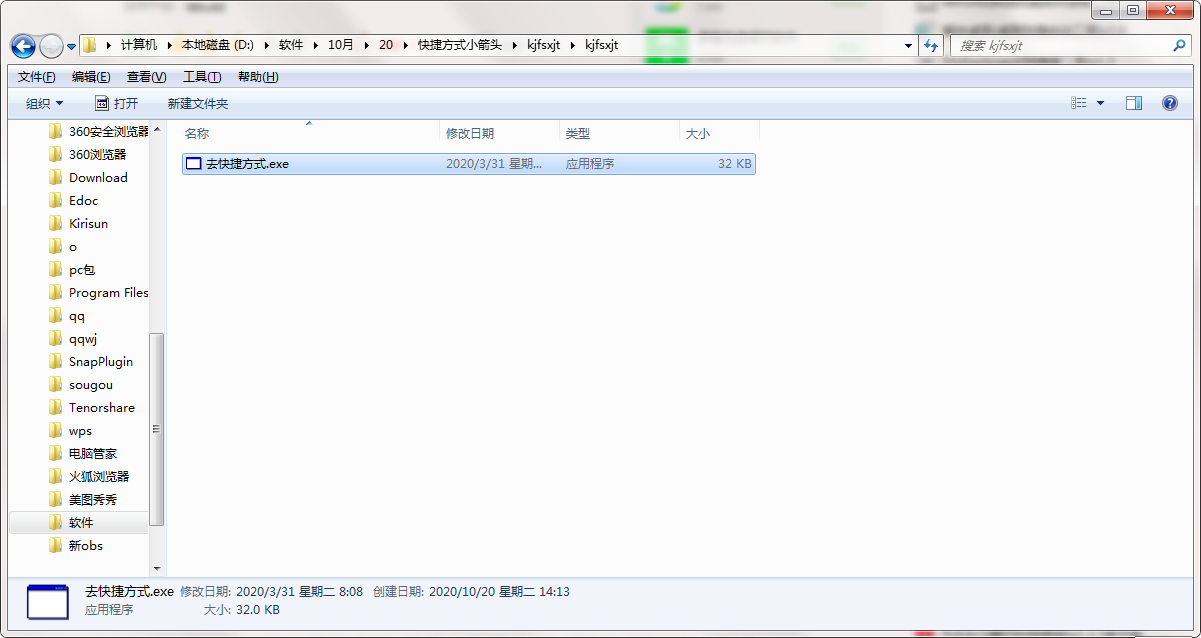
Task: Open the 文件(F) menu
Action: pyautogui.click(x=37, y=77)
